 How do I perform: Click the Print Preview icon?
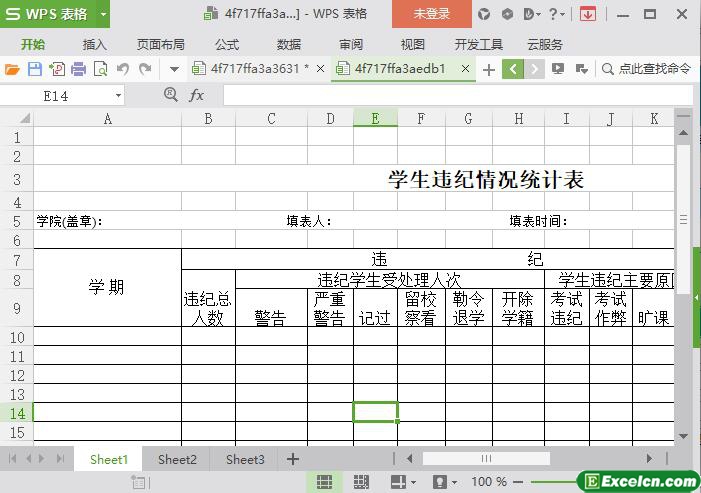coord(101,69)
